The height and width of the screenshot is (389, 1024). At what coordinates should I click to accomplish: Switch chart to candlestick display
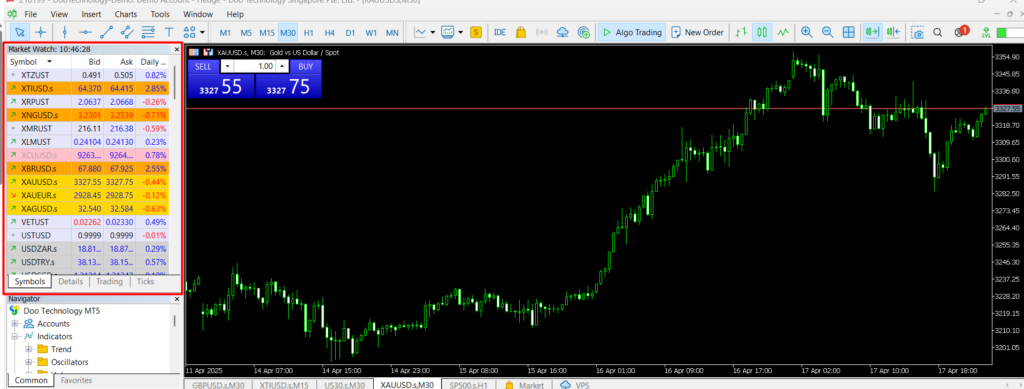[762, 32]
